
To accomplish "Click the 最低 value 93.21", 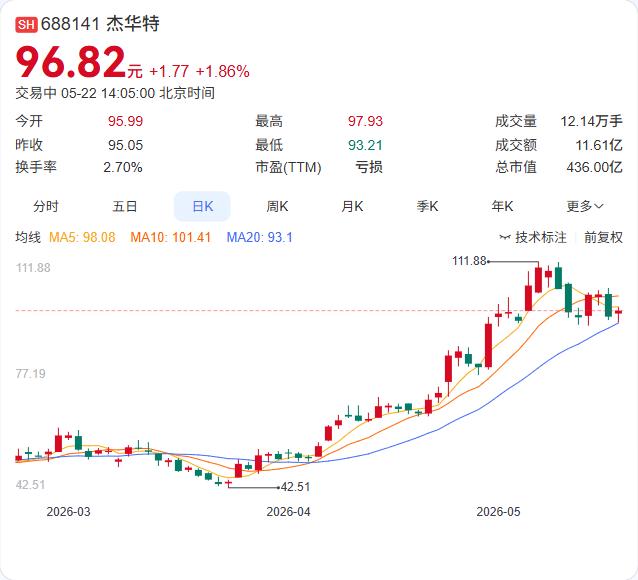I will pyautogui.click(x=365, y=145).
